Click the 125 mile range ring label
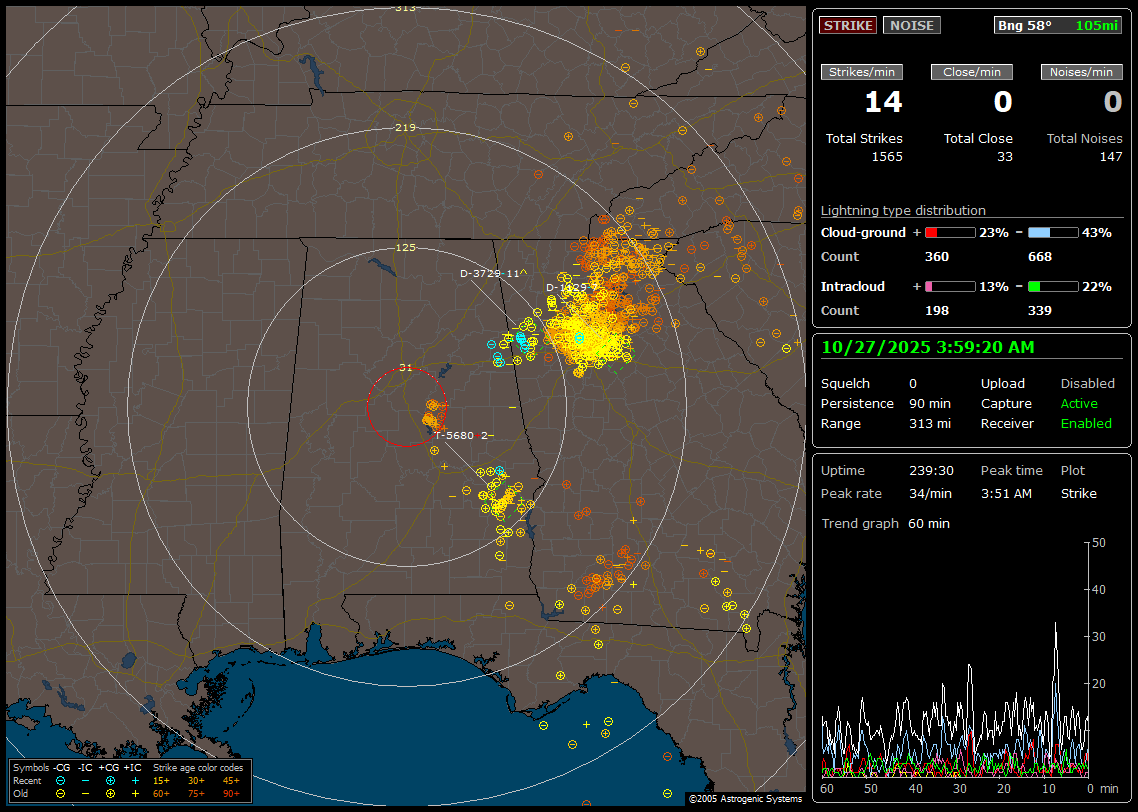 click(x=405, y=247)
